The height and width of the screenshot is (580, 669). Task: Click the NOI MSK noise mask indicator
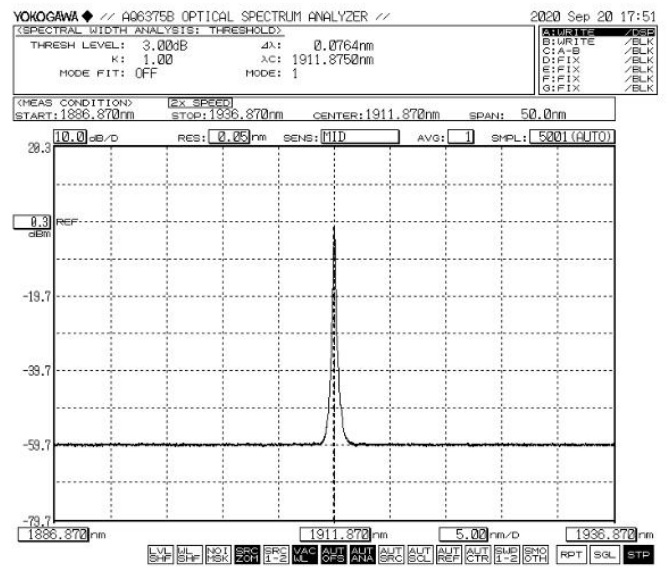coord(218,554)
